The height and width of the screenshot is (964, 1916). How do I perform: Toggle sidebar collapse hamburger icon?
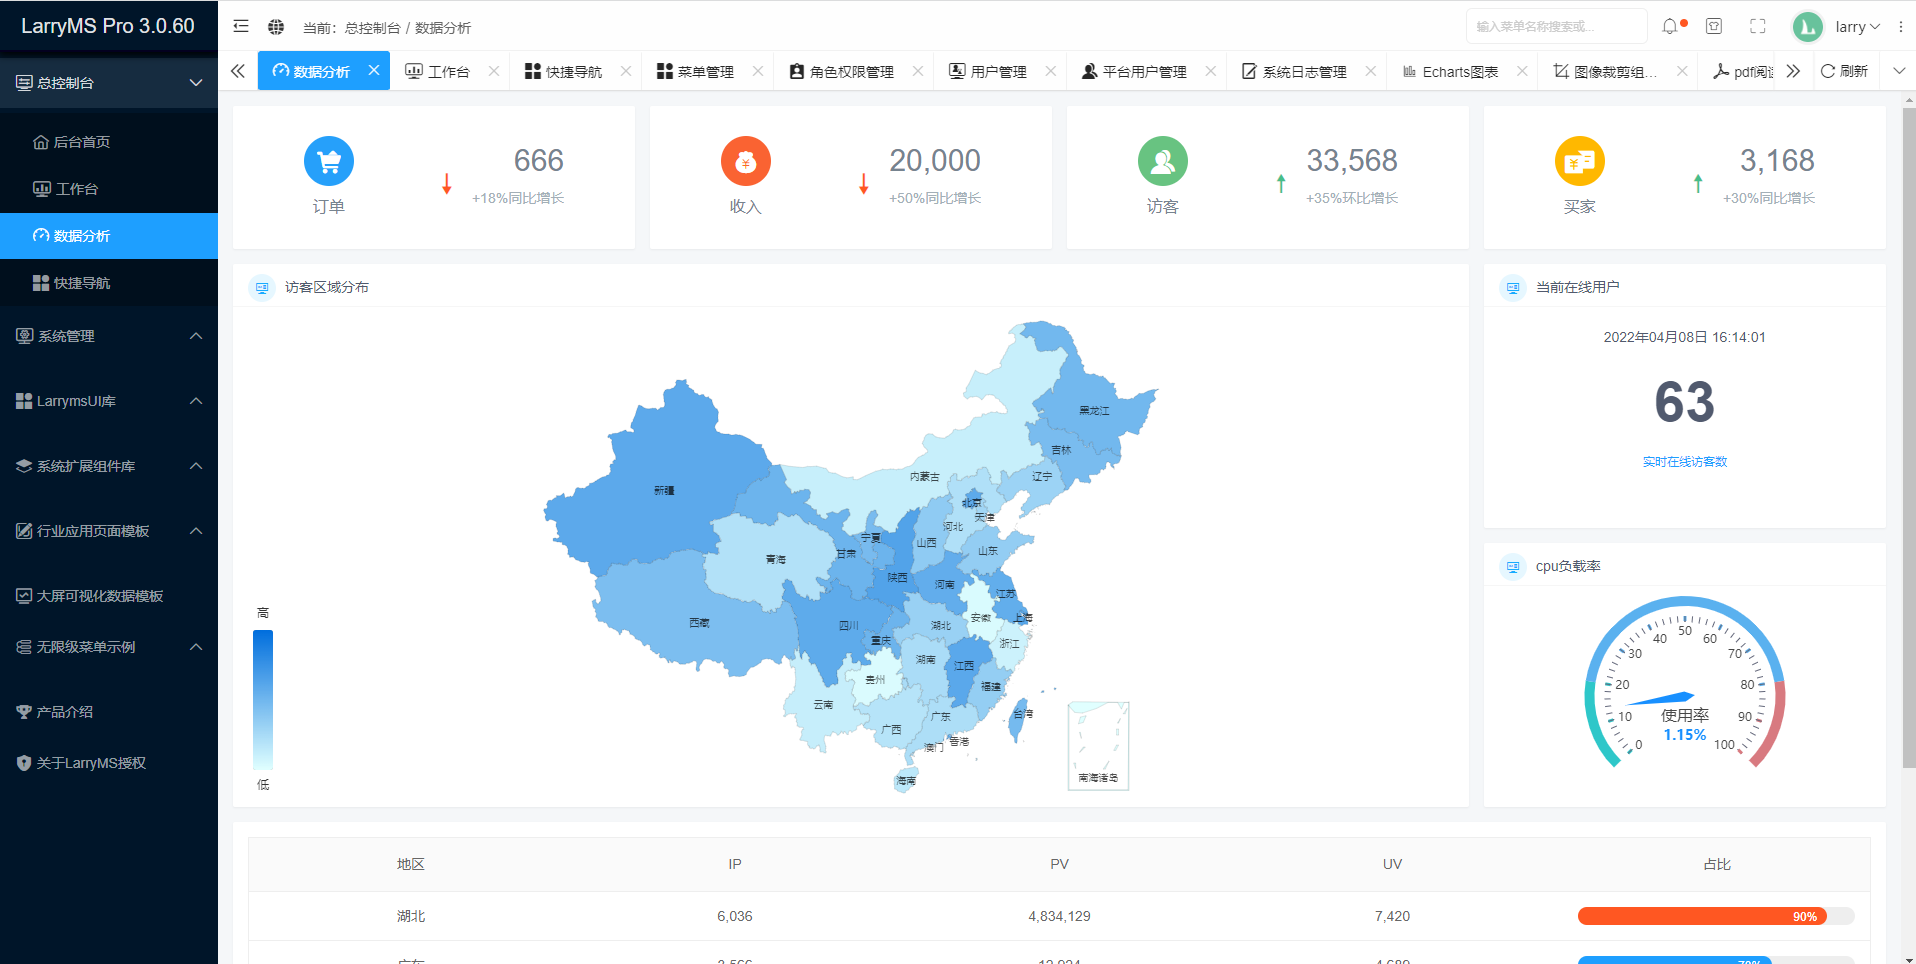(x=241, y=26)
